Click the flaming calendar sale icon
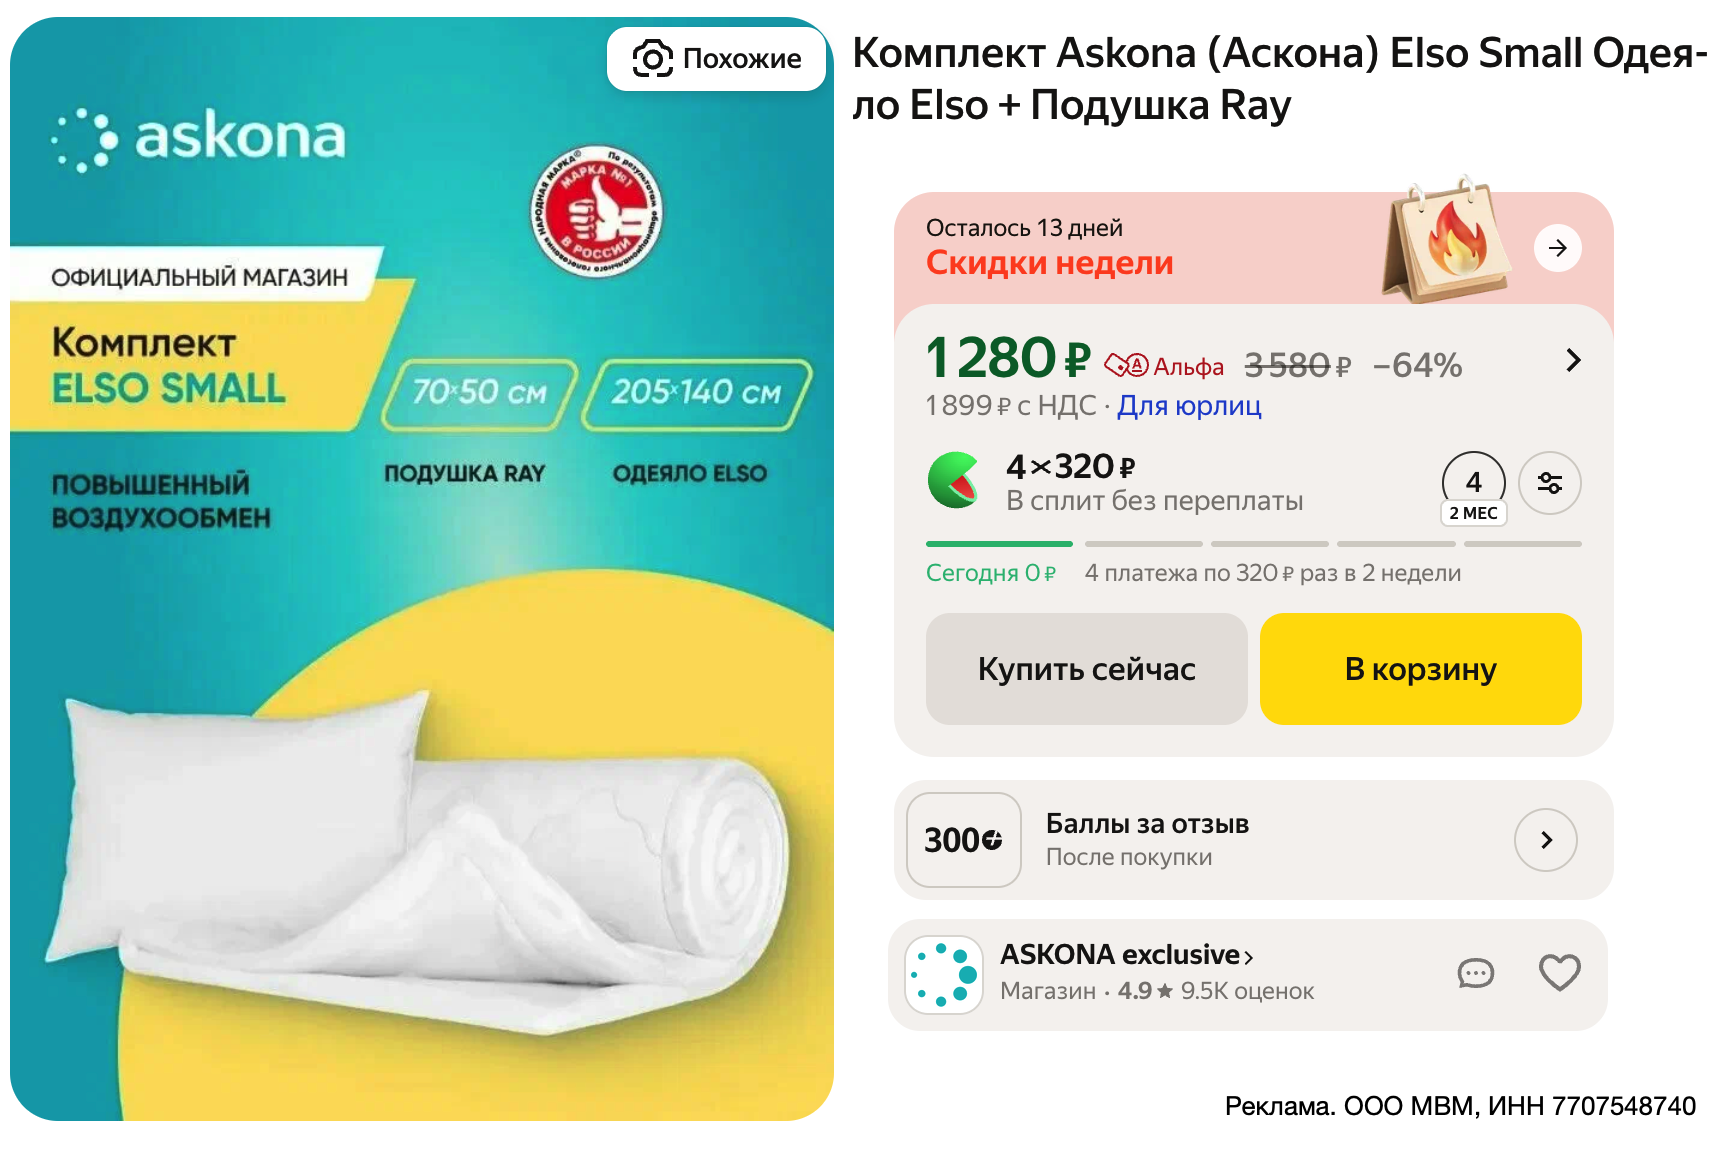The image size is (1717, 1150). click(x=1446, y=241)
